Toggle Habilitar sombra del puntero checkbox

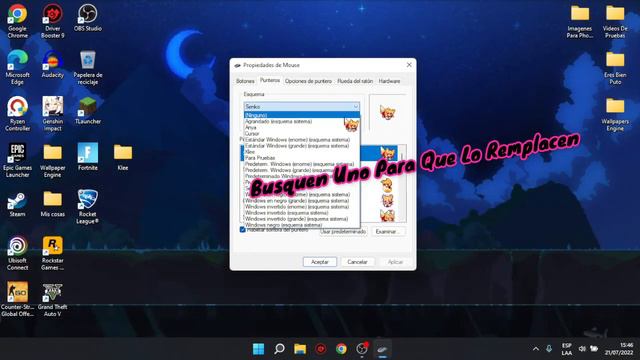tap(242, 230)
